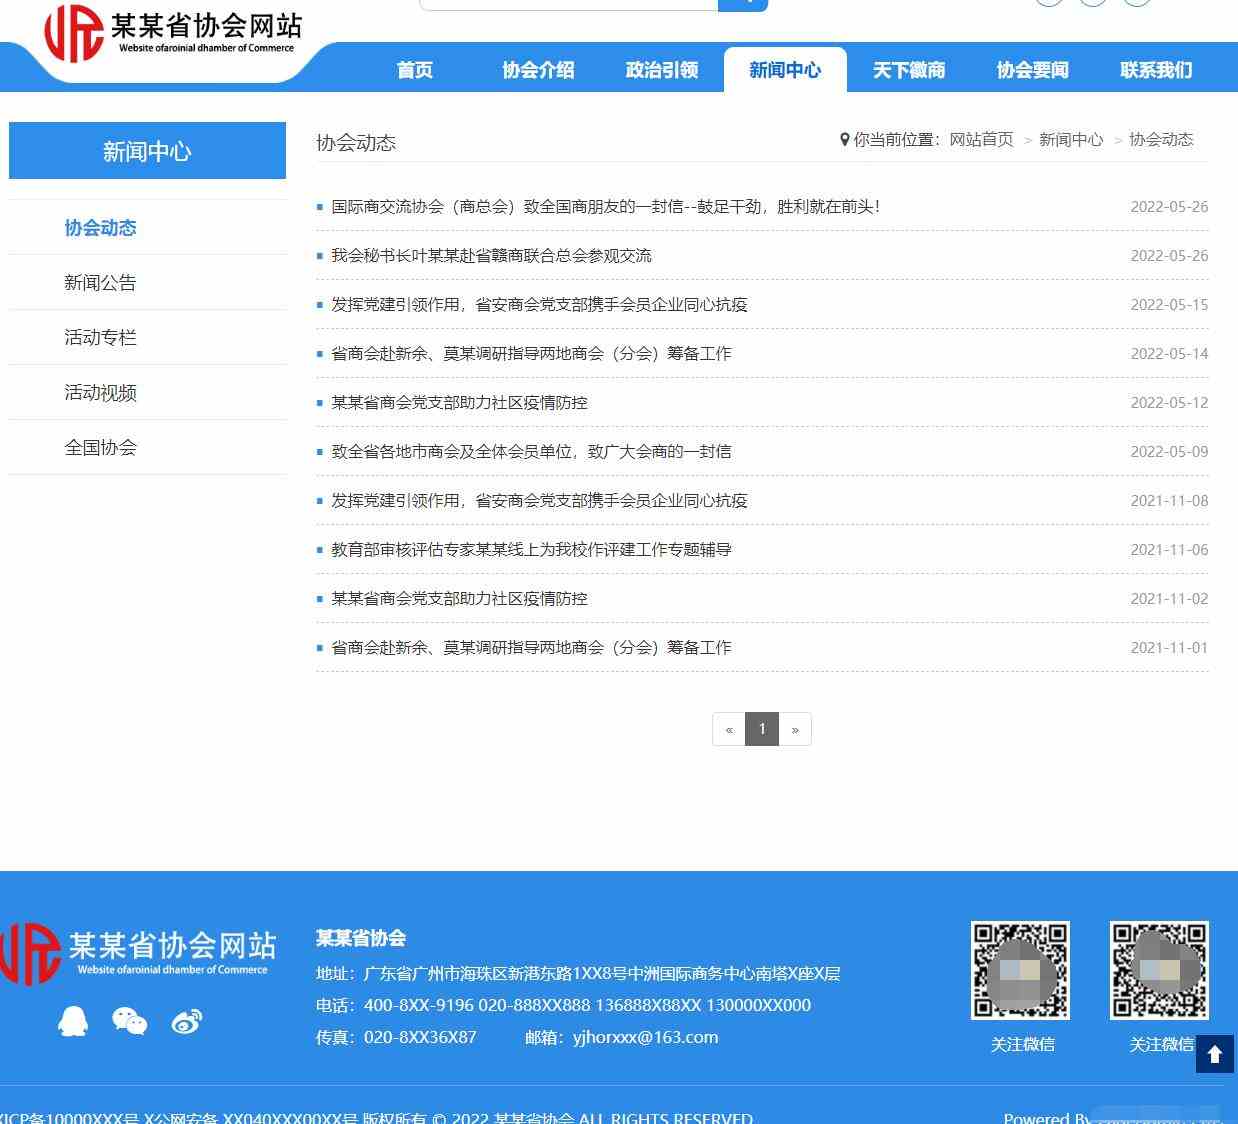Click the second 关注微信 QR code
Screen dimensions: 1238x1124
[1159, 970]
